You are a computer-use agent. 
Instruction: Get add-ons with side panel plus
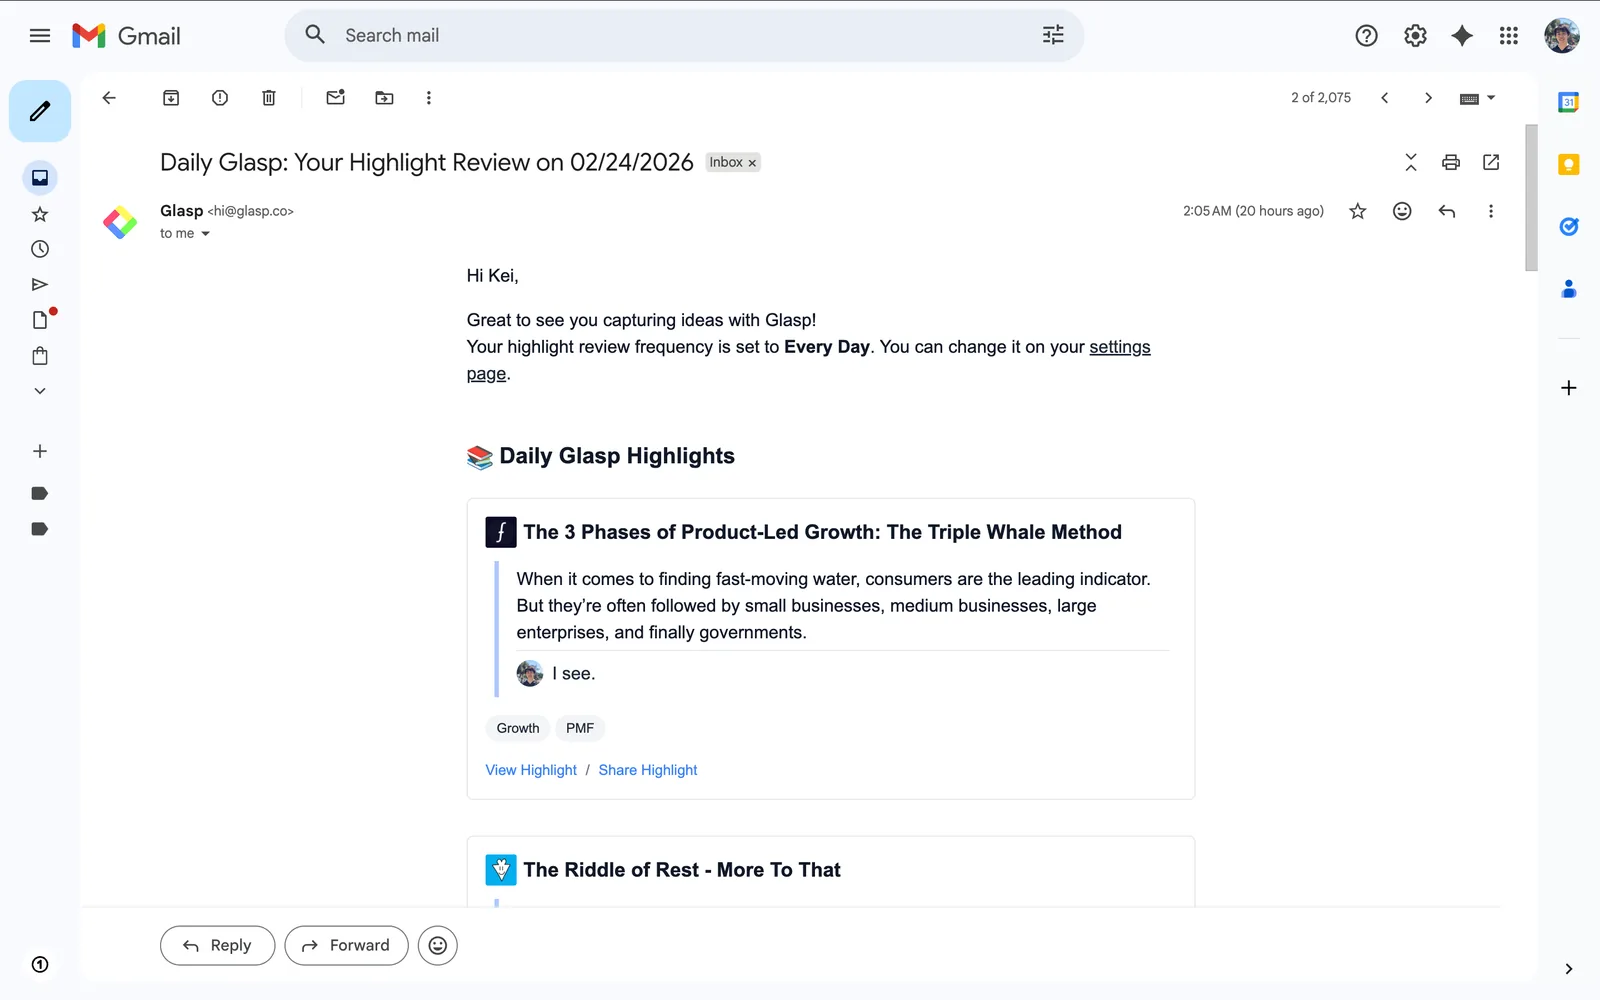(x=1569, y=388)
